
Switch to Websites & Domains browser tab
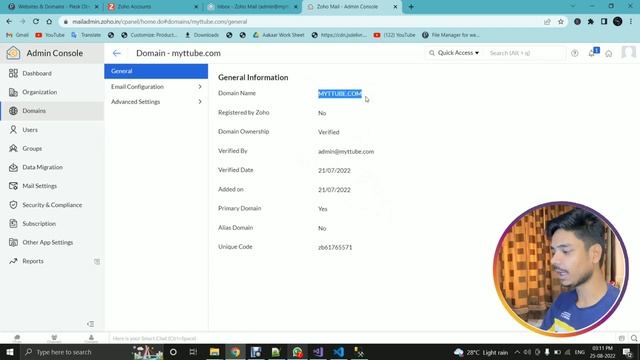point(53,7)
